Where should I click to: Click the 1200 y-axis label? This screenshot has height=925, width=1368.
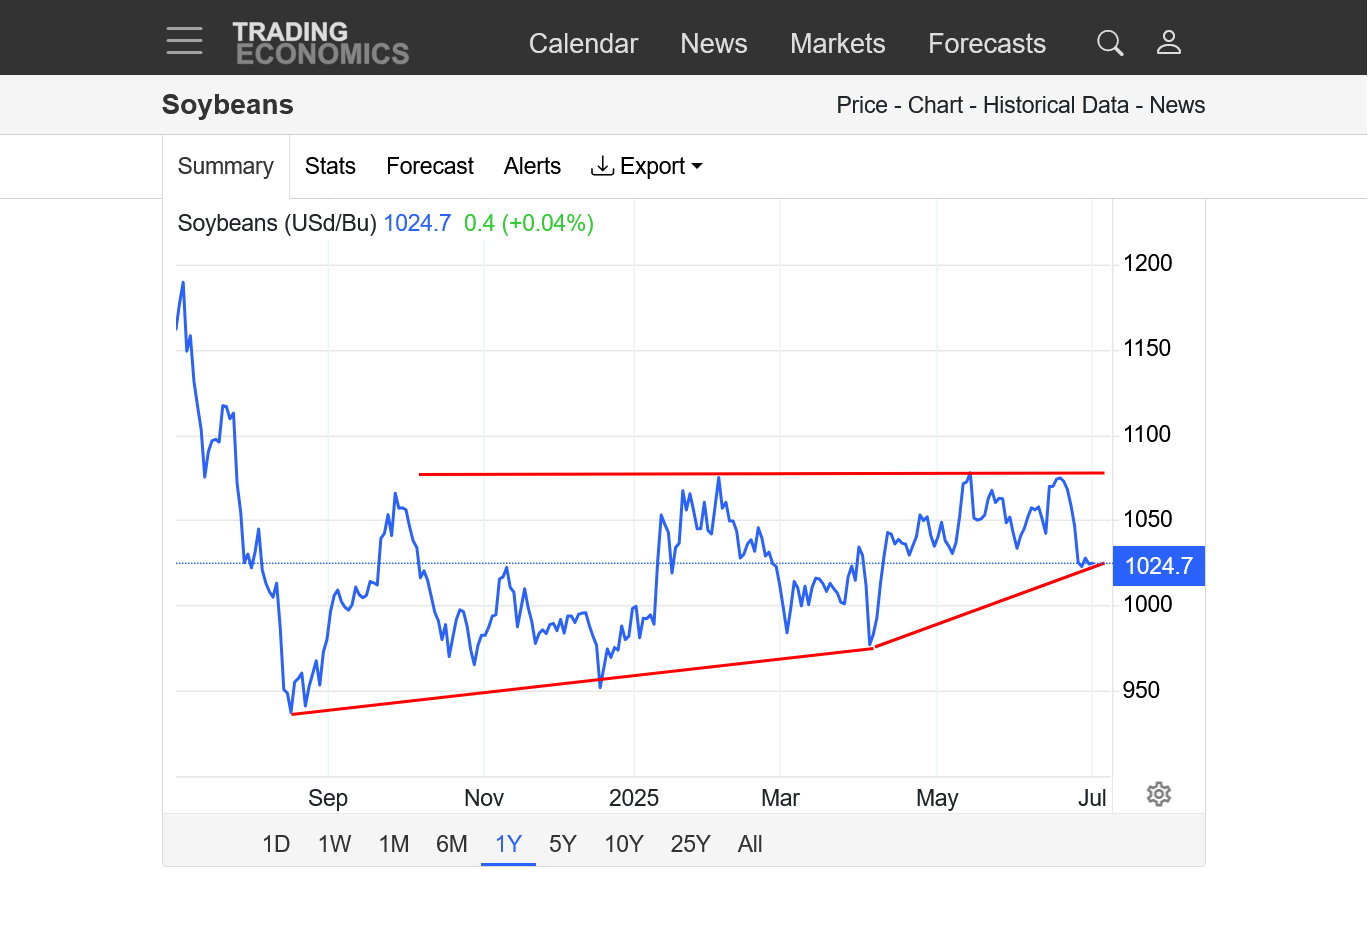pyautogui.click(x=1148, y=263)
